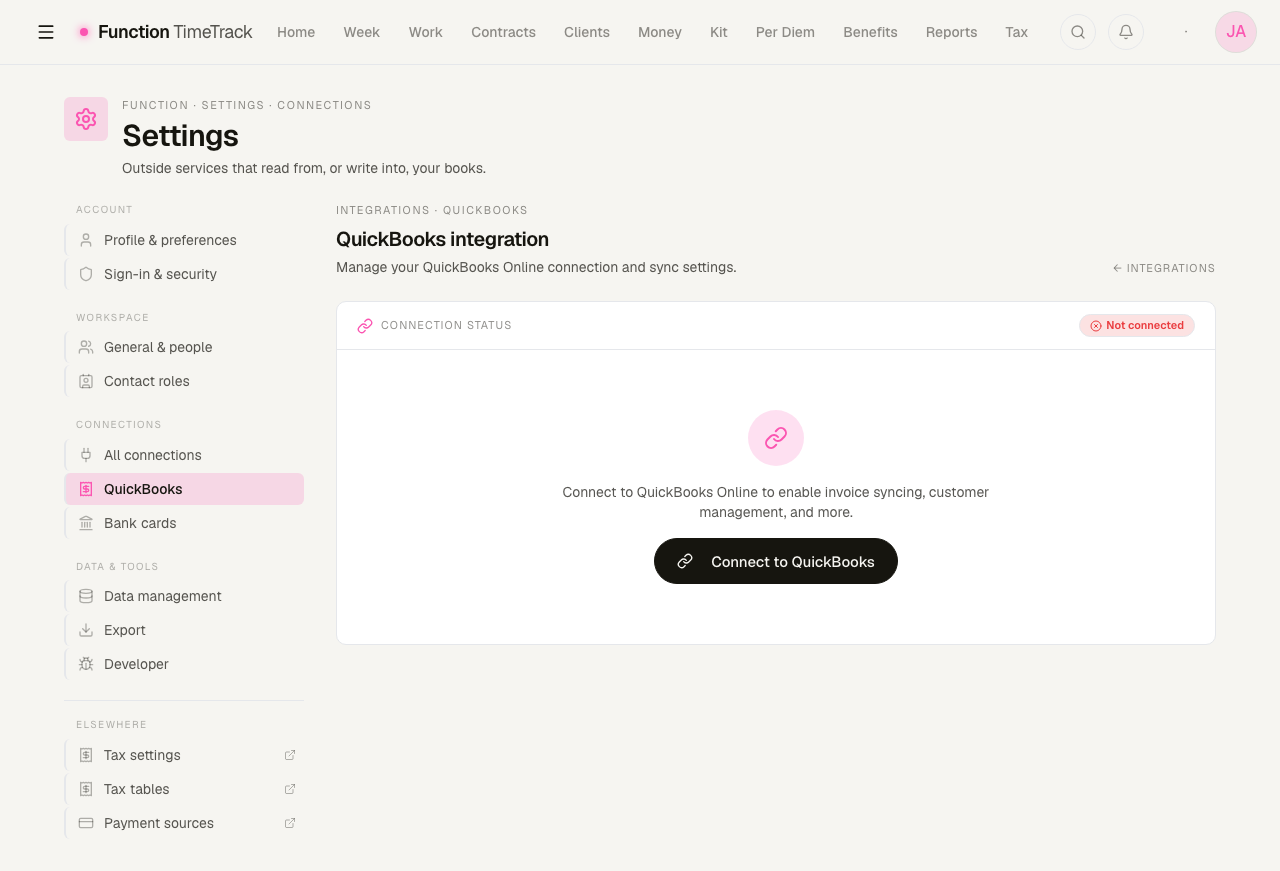Open the Kit nav item
The height and width of the screenshot is (871, 1280).
[719, 32]
